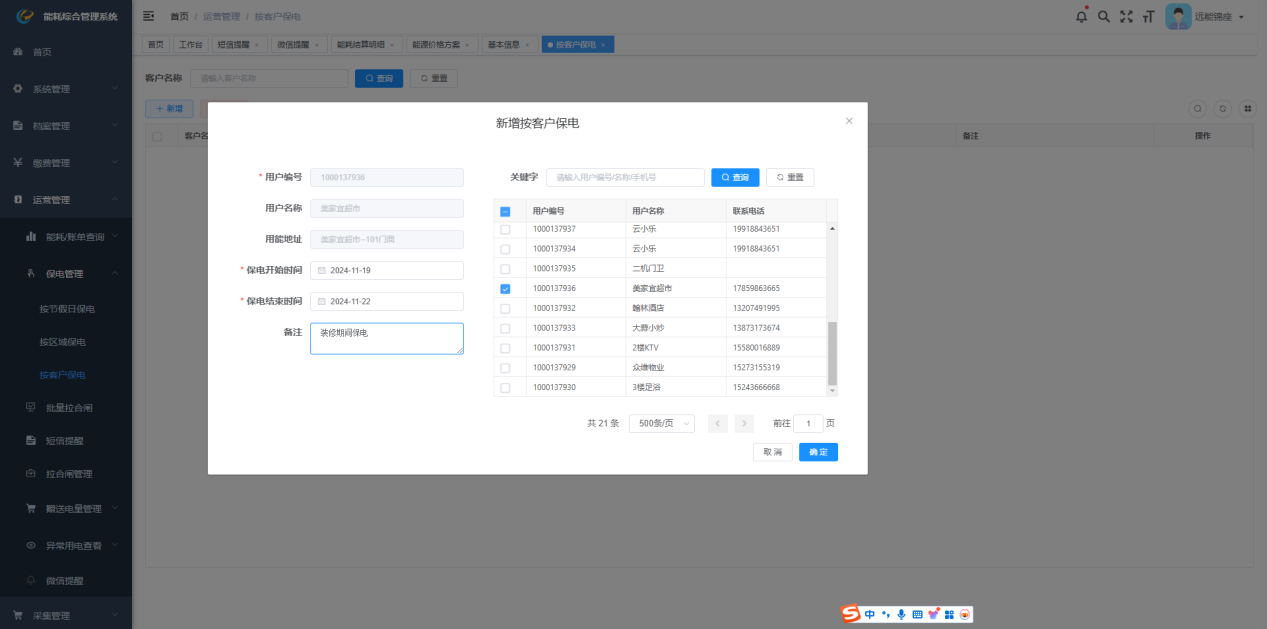
Task: Click the font size icon
Action: 1148,17
